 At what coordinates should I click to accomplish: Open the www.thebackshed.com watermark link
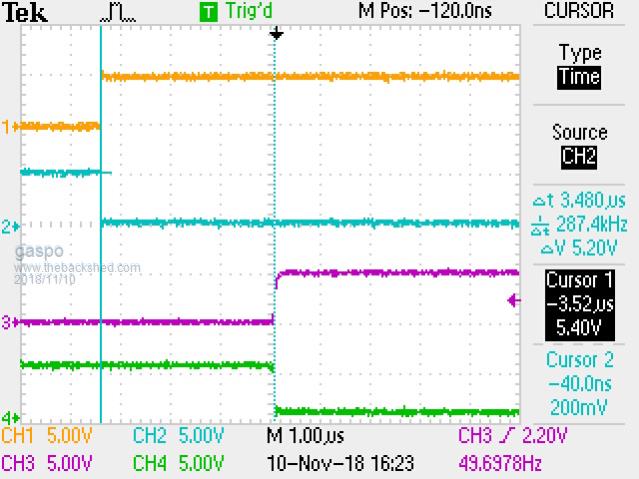[78, 267]
